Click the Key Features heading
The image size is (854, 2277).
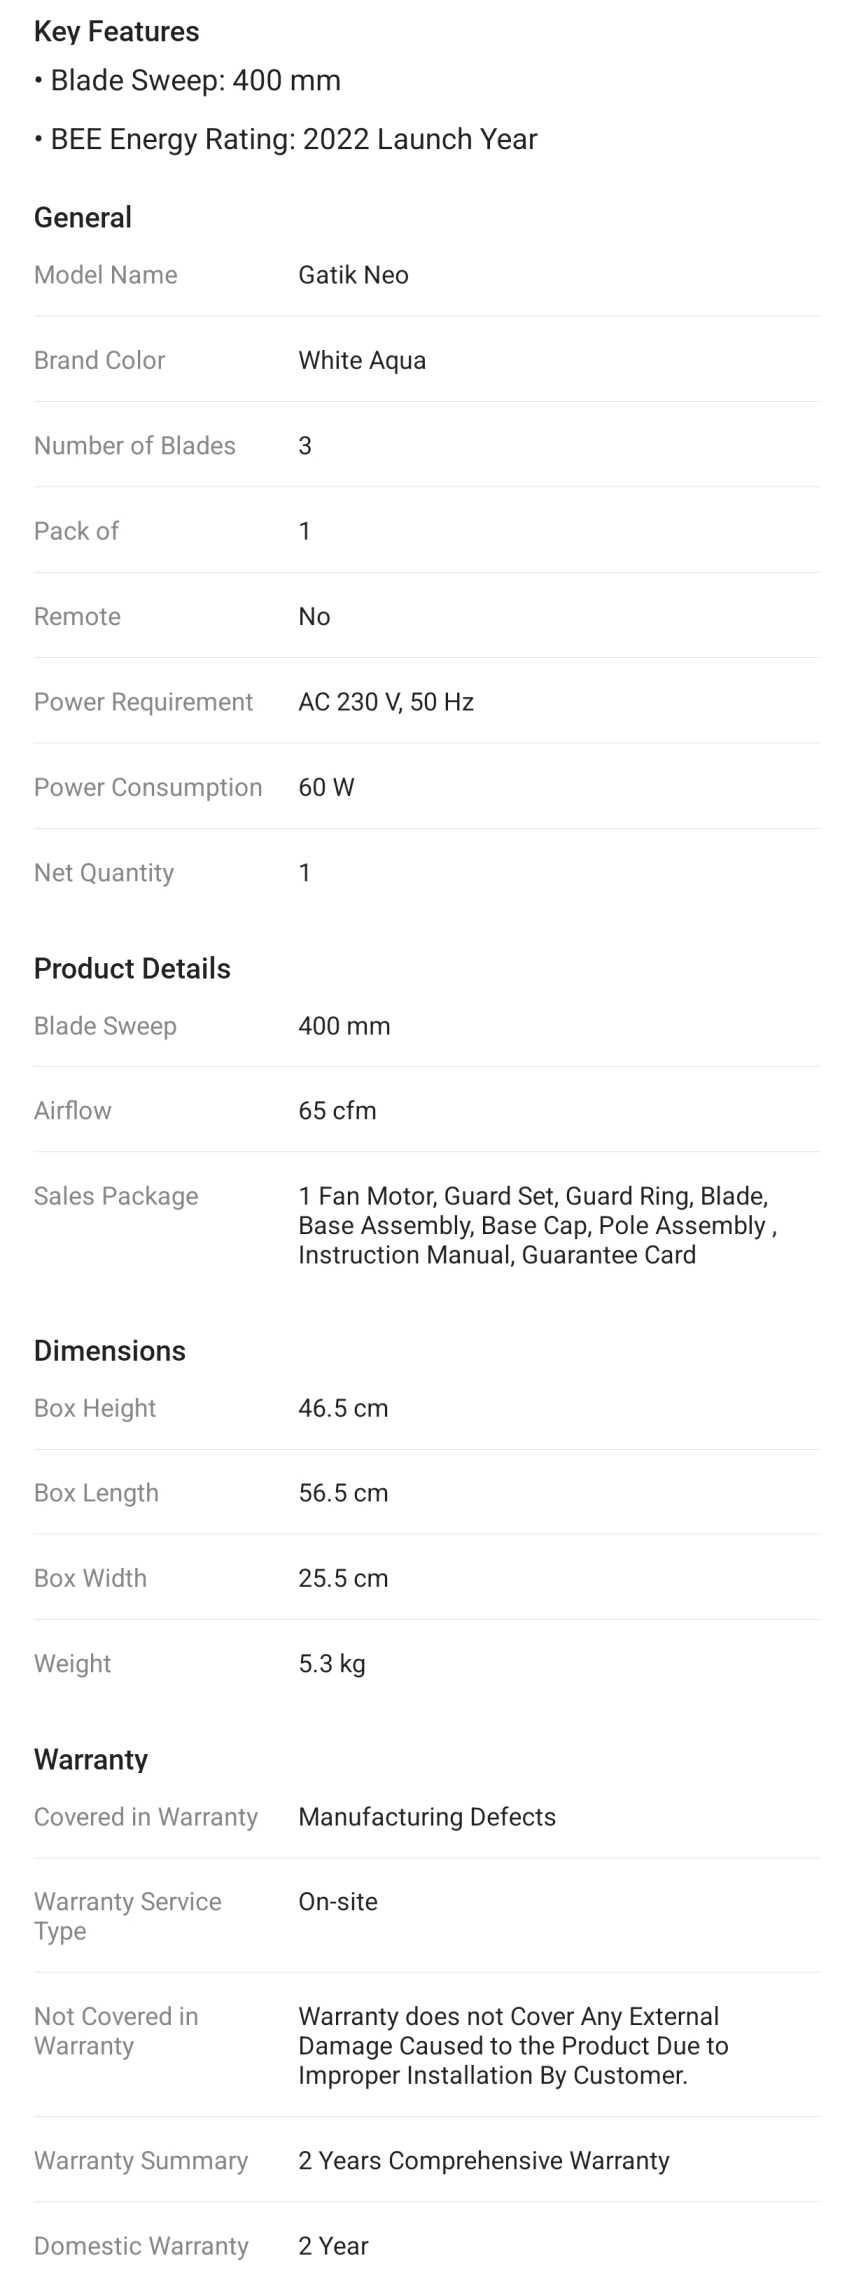click(x=116, y=32)
